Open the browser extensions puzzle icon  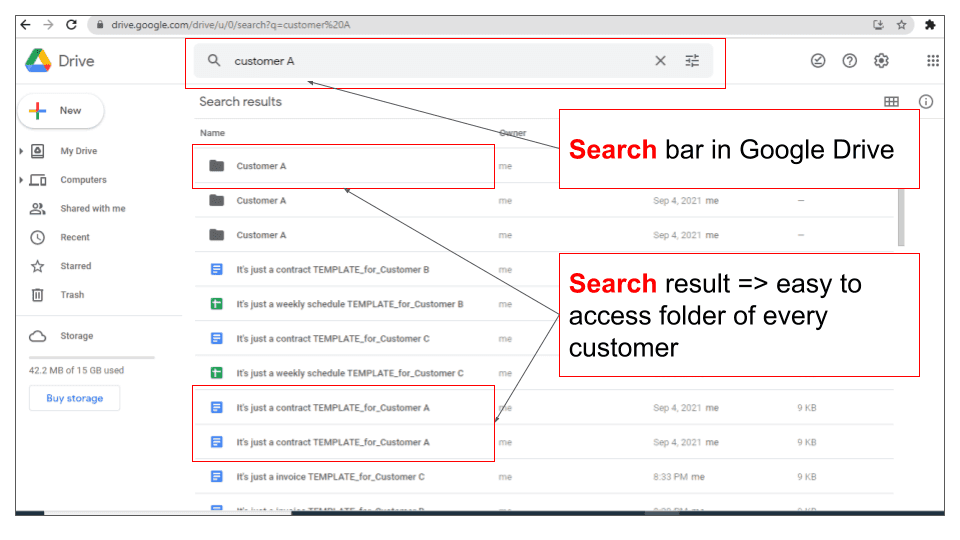(x=930, y=25)
